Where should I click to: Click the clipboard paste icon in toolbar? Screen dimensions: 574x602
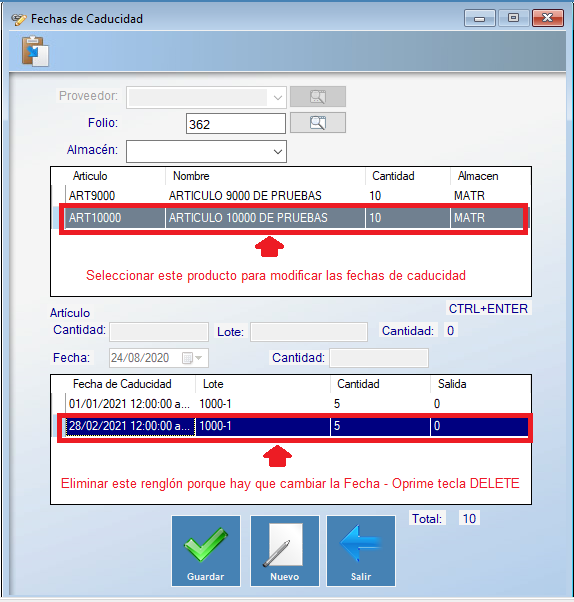pyautogui.click(x=35, y=51)
